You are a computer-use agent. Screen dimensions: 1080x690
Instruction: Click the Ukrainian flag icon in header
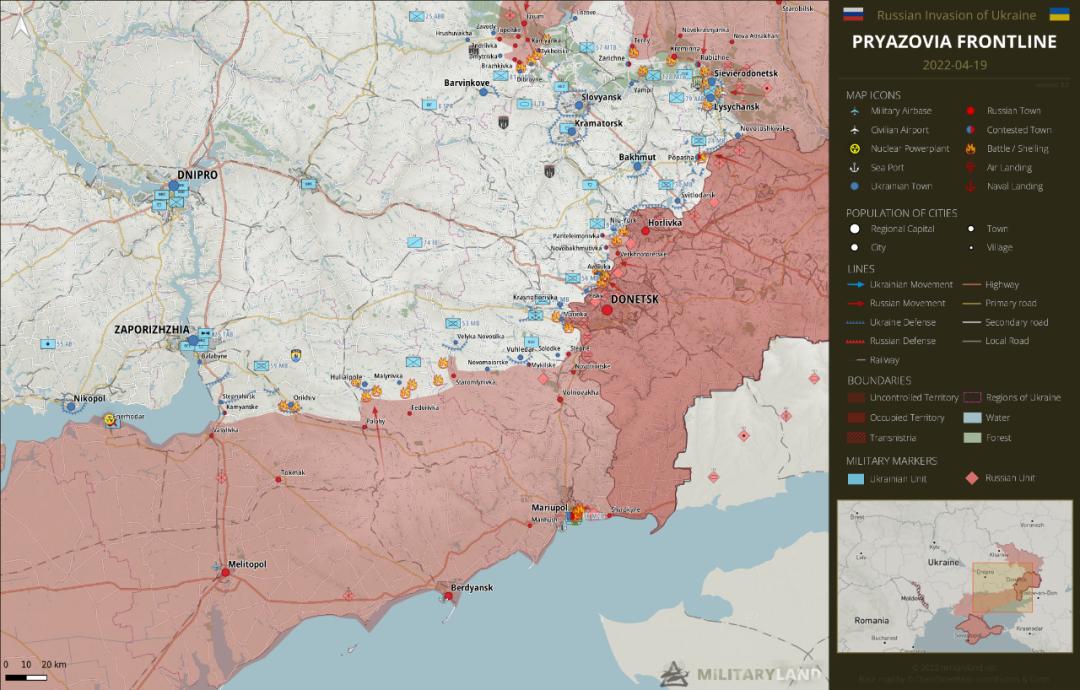coord(1058,15)
